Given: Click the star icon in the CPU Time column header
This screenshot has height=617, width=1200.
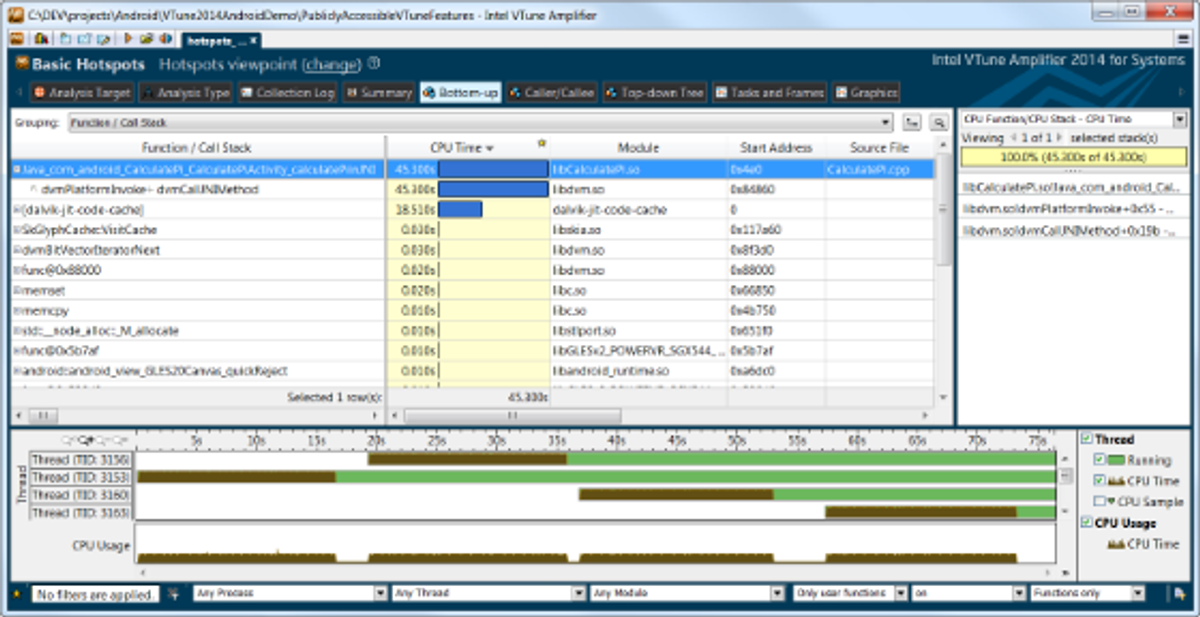Looking at the screenshot, I should (x=541, y=143).
